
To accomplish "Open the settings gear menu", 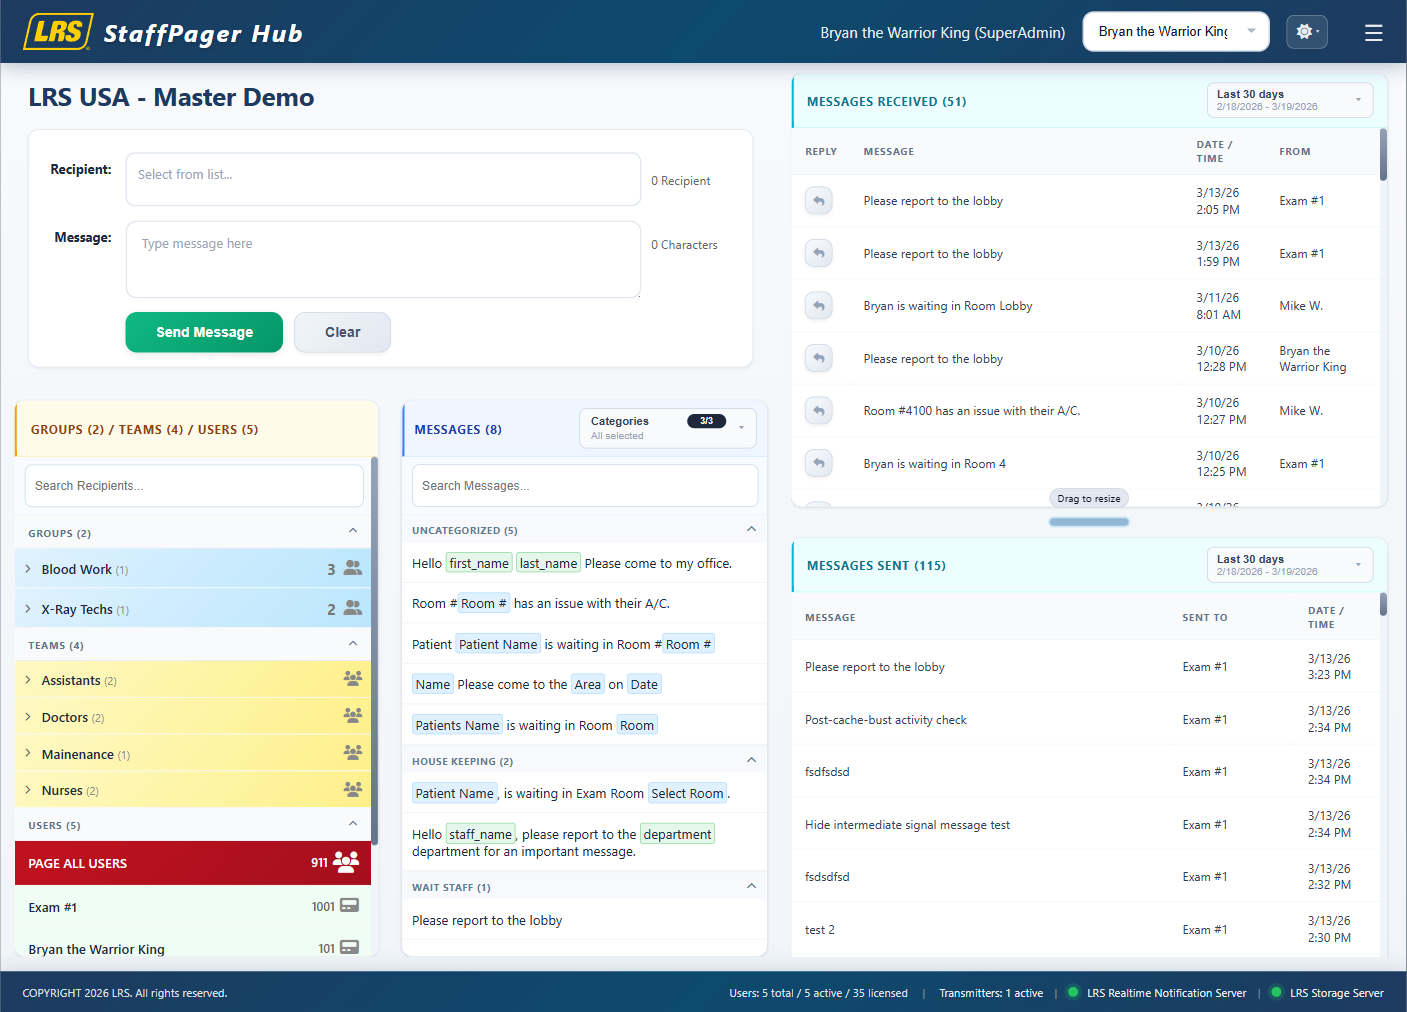I will point(1307,31).
